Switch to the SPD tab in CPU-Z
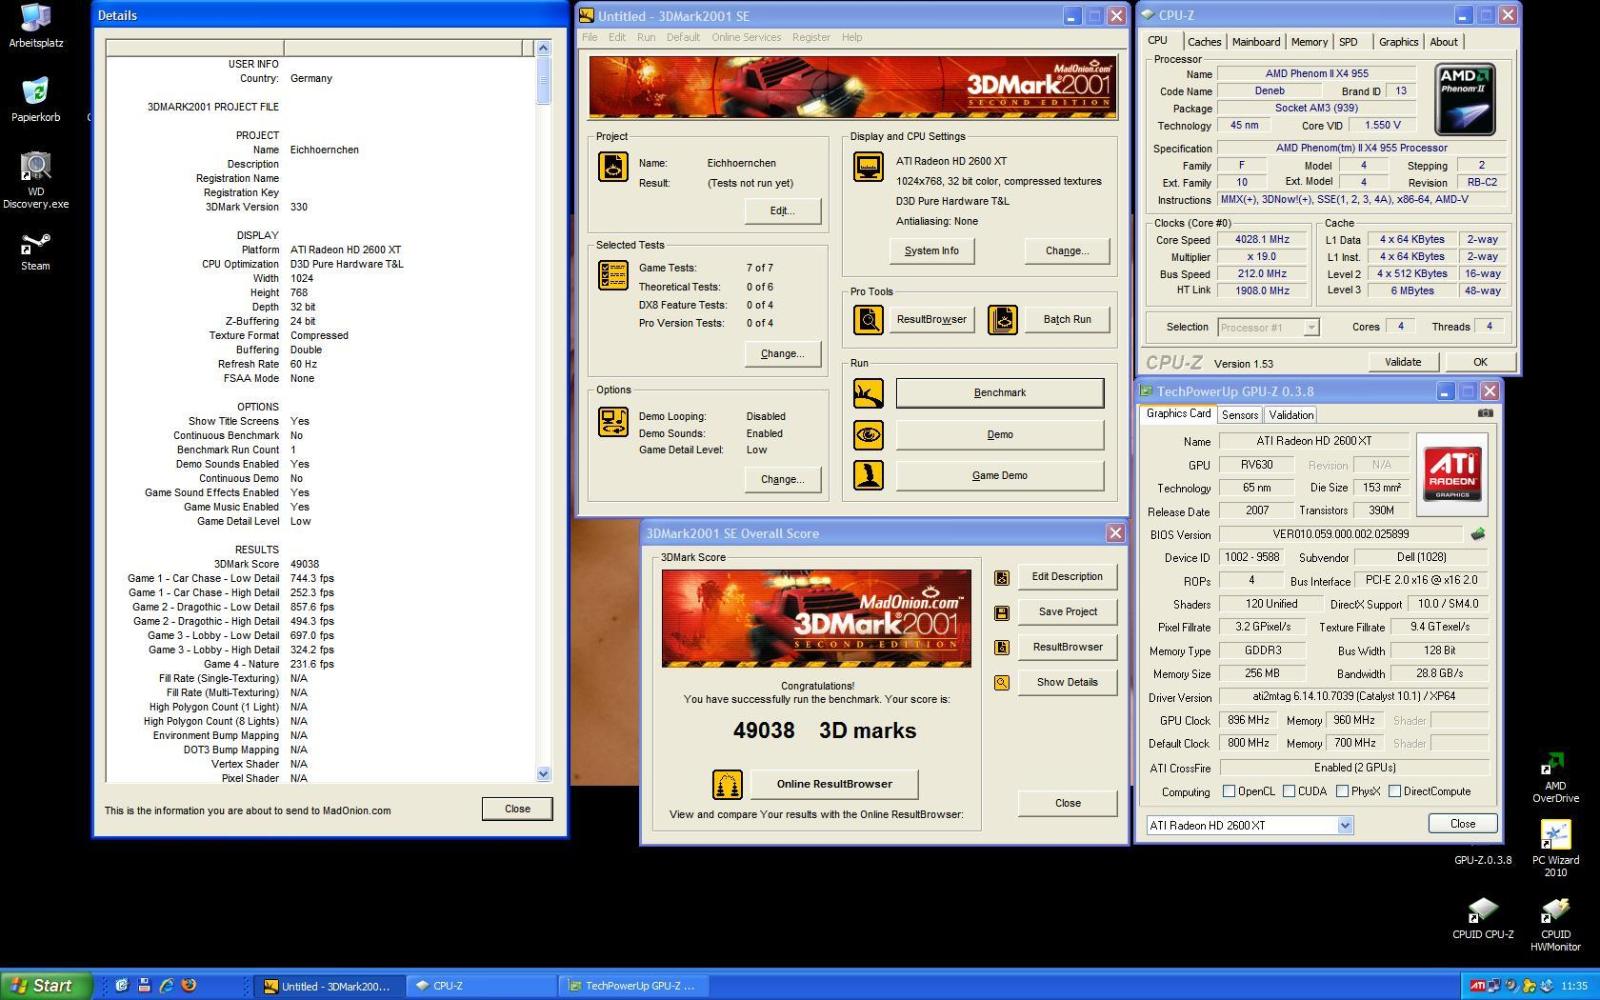Viewport: 1600px width, 1000px height. [x=1348, y=42]
